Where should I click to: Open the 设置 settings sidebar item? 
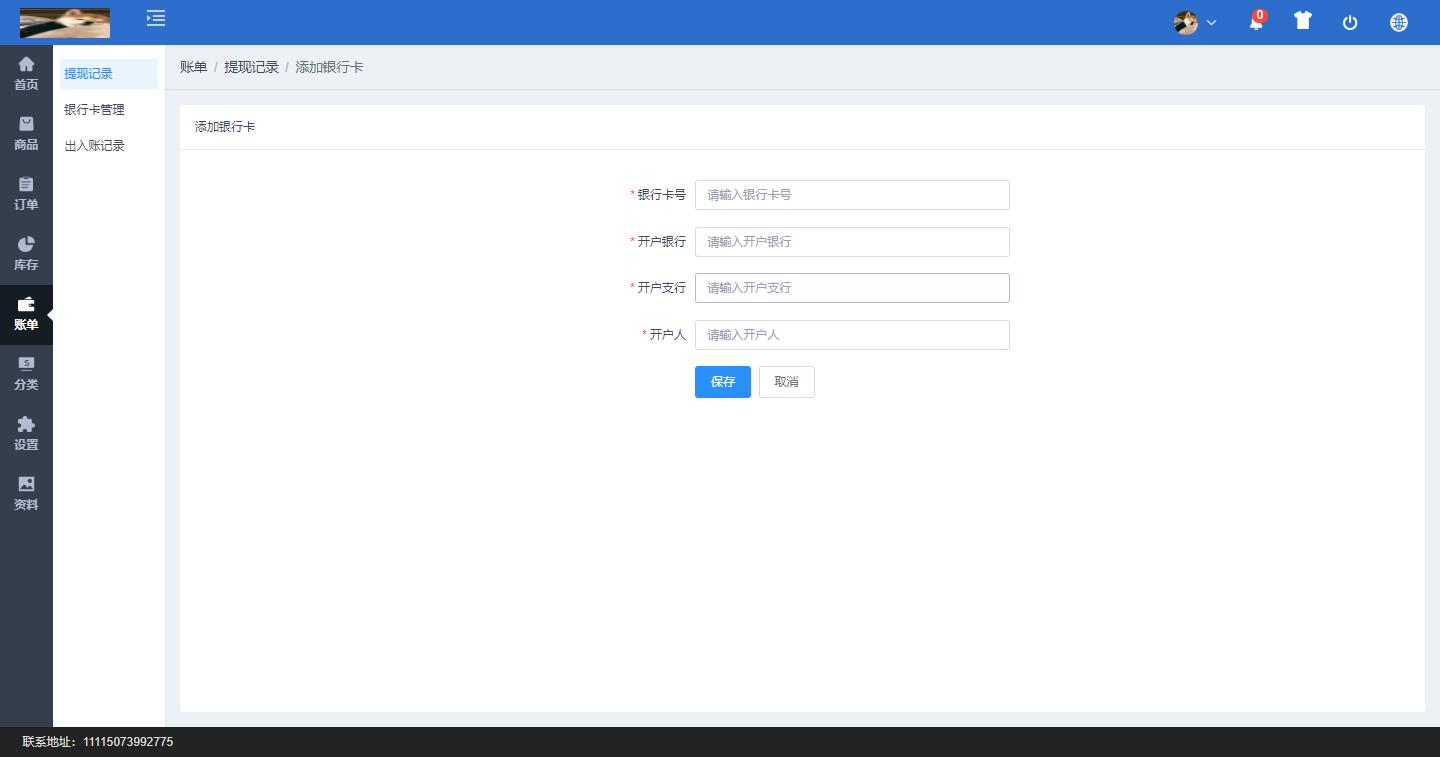pos(26,434)
